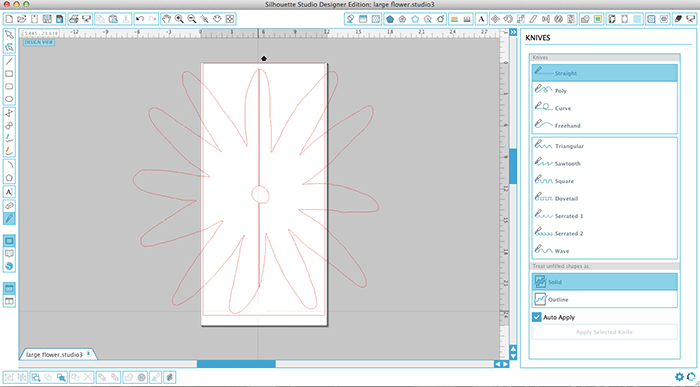Click the scroll up arrow above the scroll down arrow
The image size is (700, 387).
(513, 349)
